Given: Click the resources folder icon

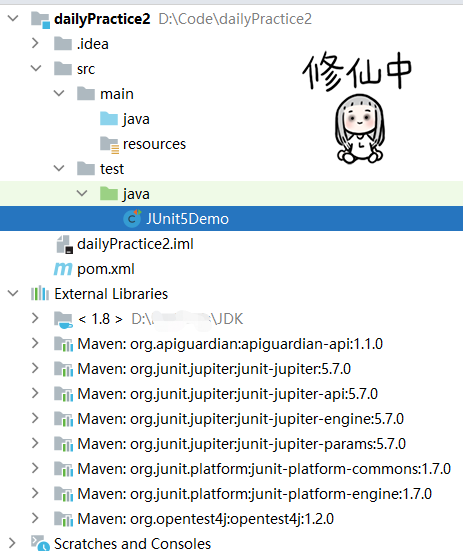Looking at the screenshot, I should tap(109, 144).
